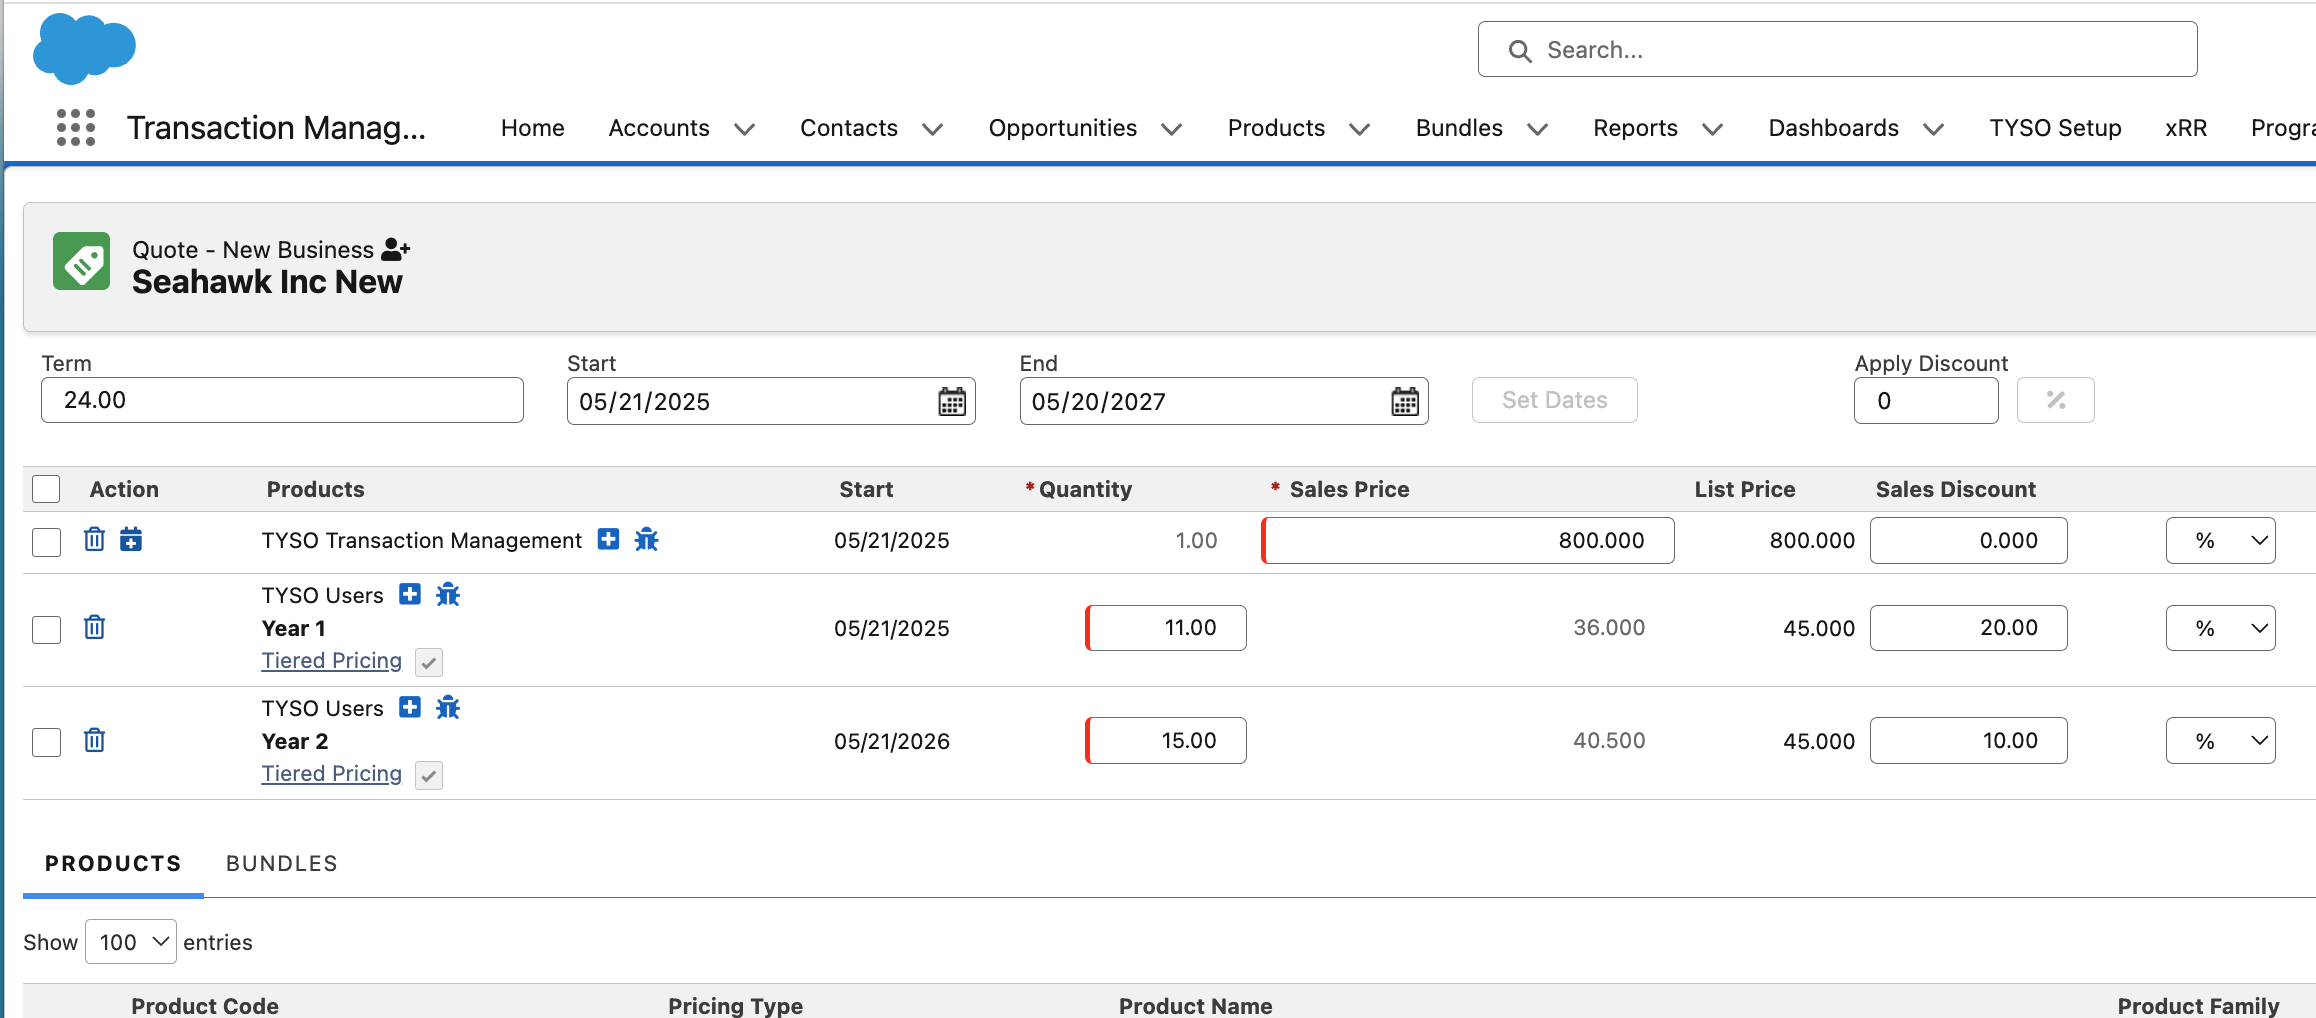Click the Apply Discount input field
Viewport: 2316px width, 1018px height.
[1926, 401]
